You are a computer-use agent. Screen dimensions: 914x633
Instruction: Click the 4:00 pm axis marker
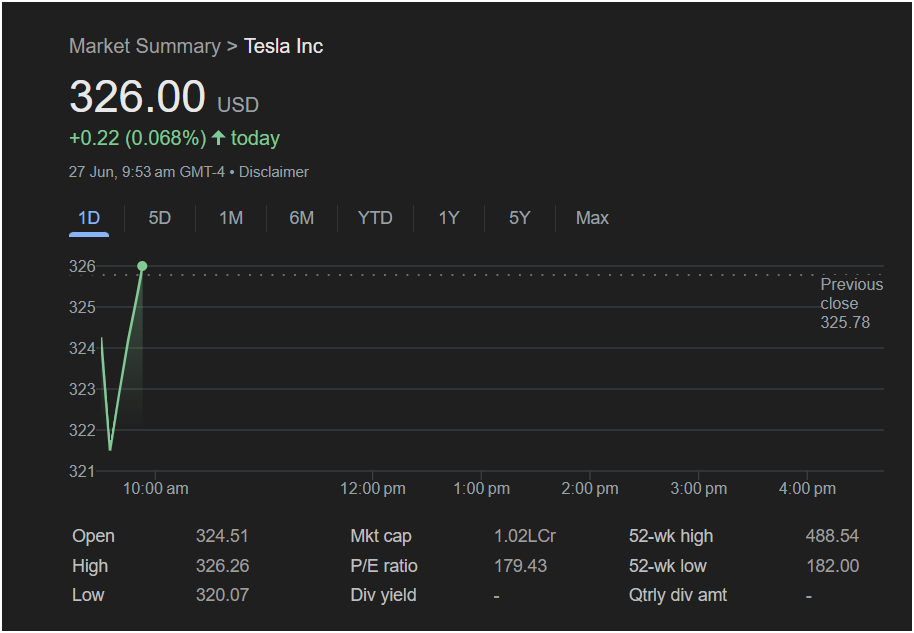click(807, 488)
